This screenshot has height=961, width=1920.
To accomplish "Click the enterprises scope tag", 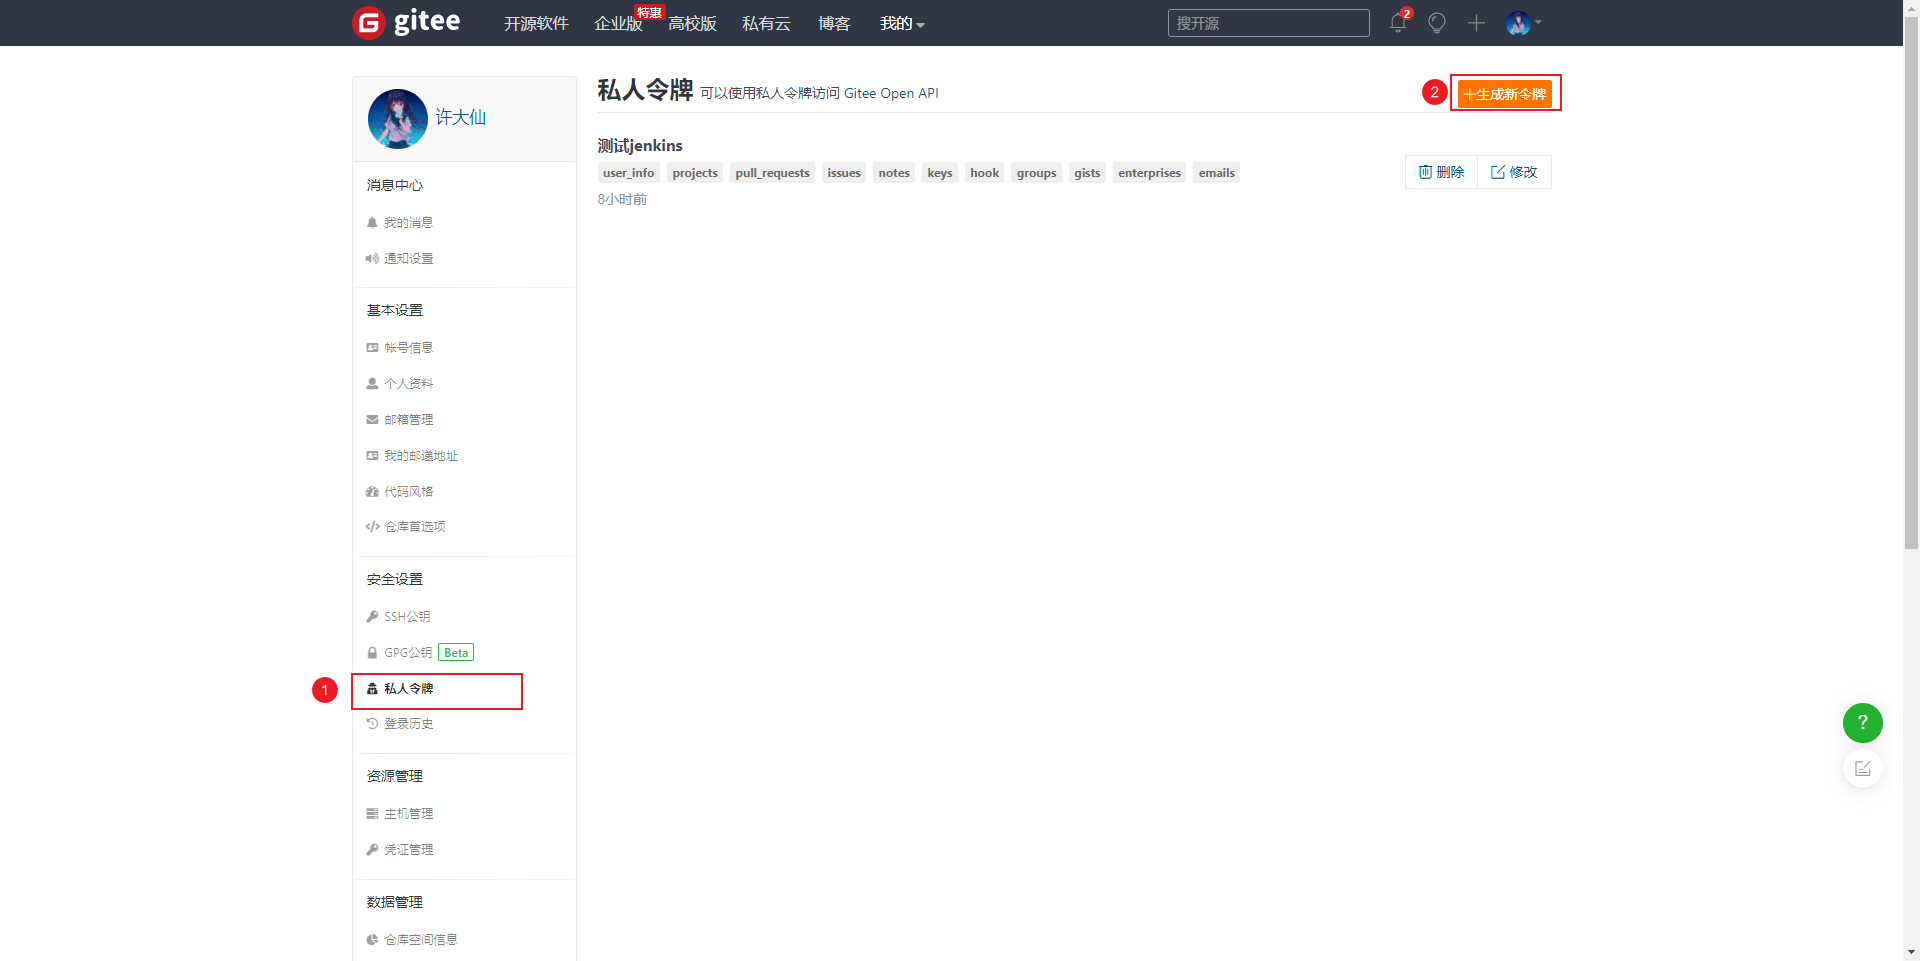I will pos(1149,173).
